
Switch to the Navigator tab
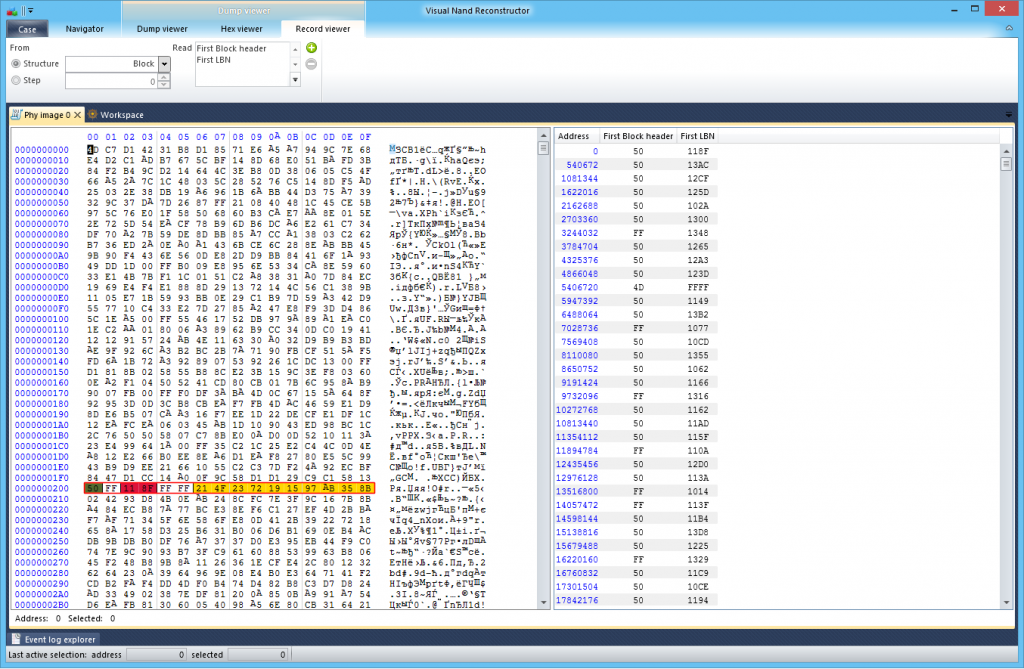84,29
